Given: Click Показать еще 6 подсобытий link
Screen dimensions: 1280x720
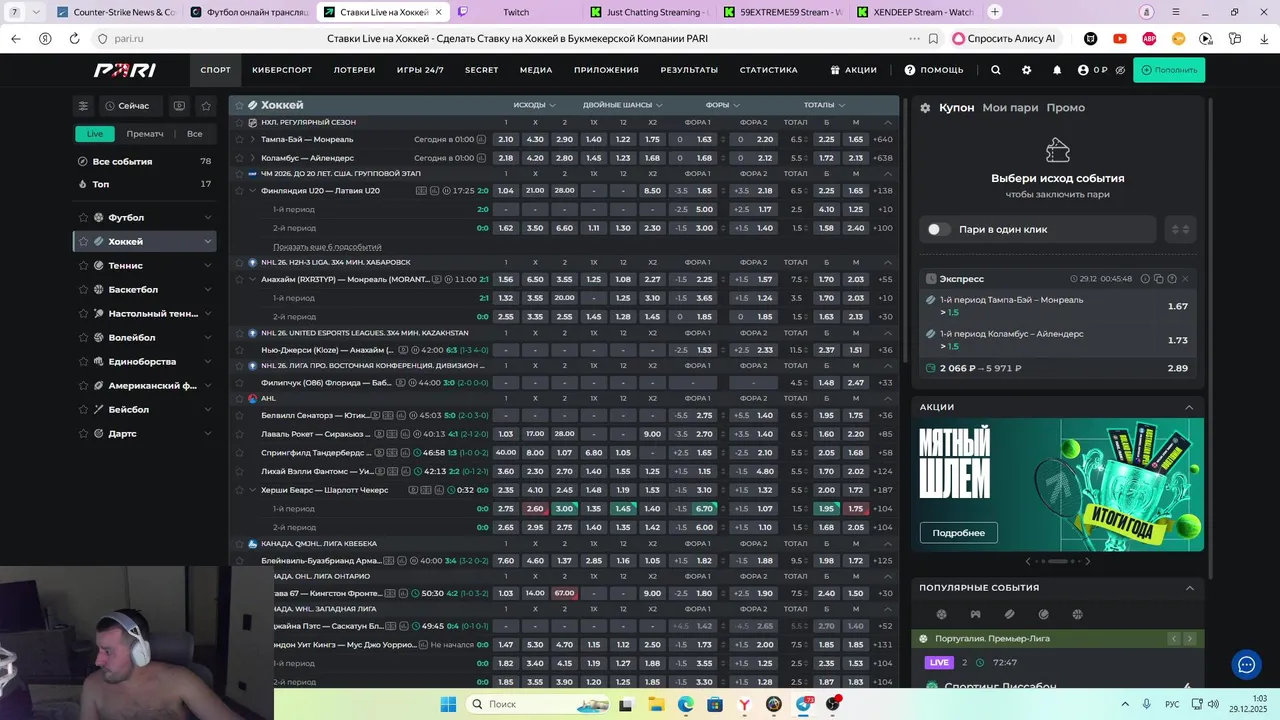Looking at the screenshot, I should [327, 246].
